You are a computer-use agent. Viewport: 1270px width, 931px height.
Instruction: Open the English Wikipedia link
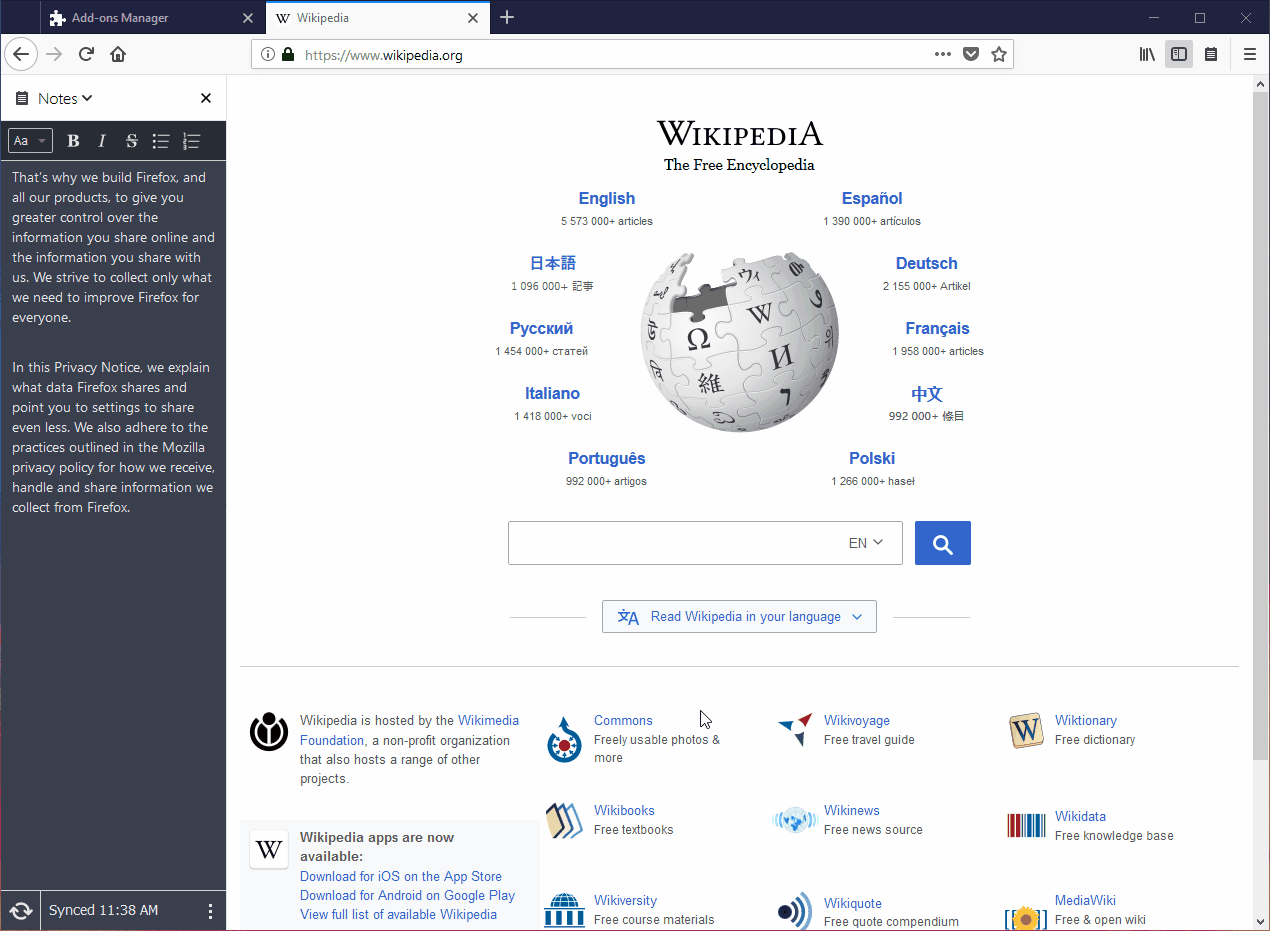pyautogui.click(x=606, y=199)
